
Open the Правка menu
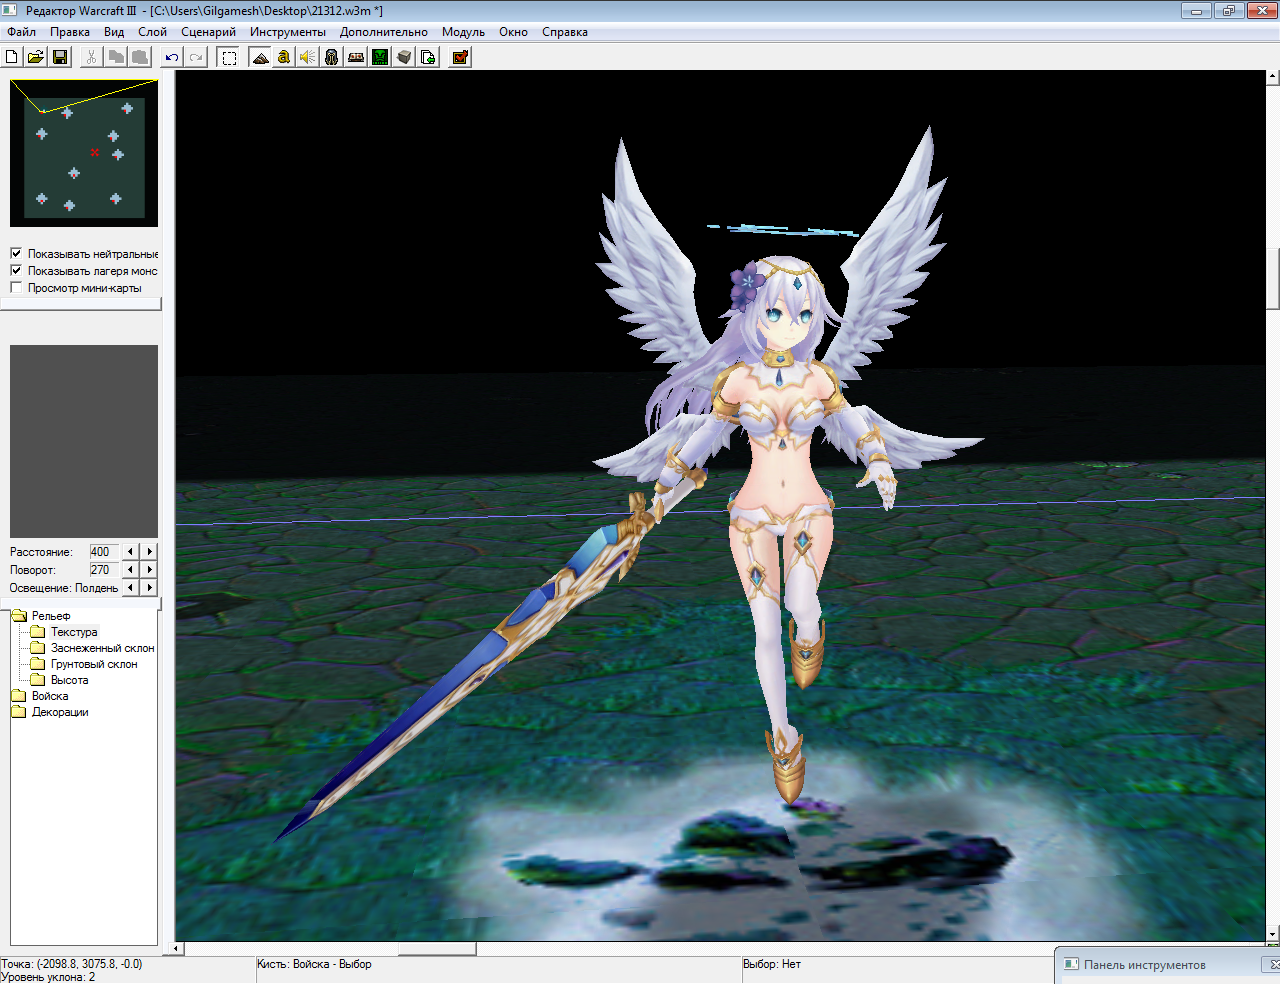[x=70, y=32]
